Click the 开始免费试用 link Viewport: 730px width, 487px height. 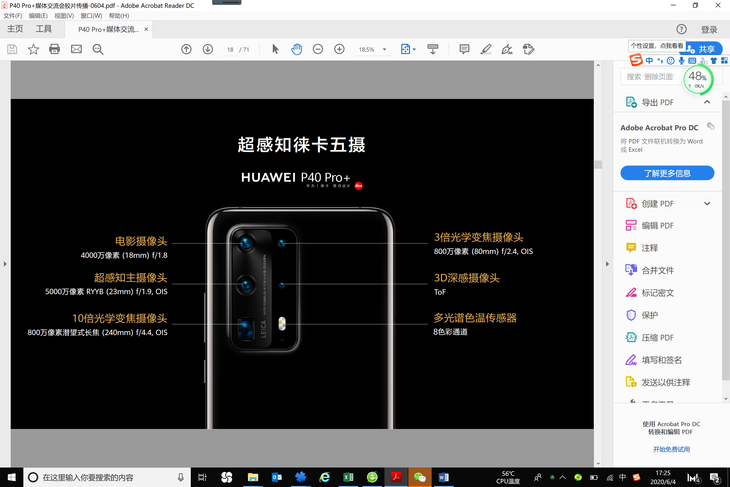click(671, 449)
